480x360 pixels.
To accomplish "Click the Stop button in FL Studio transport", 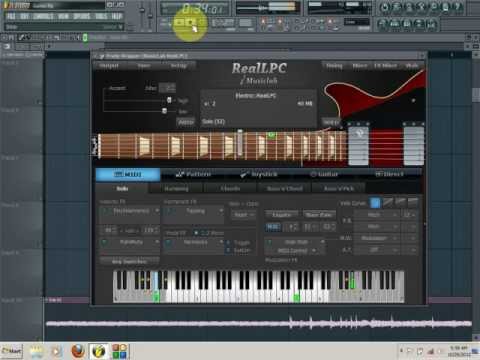I will [x=191, y=22].
